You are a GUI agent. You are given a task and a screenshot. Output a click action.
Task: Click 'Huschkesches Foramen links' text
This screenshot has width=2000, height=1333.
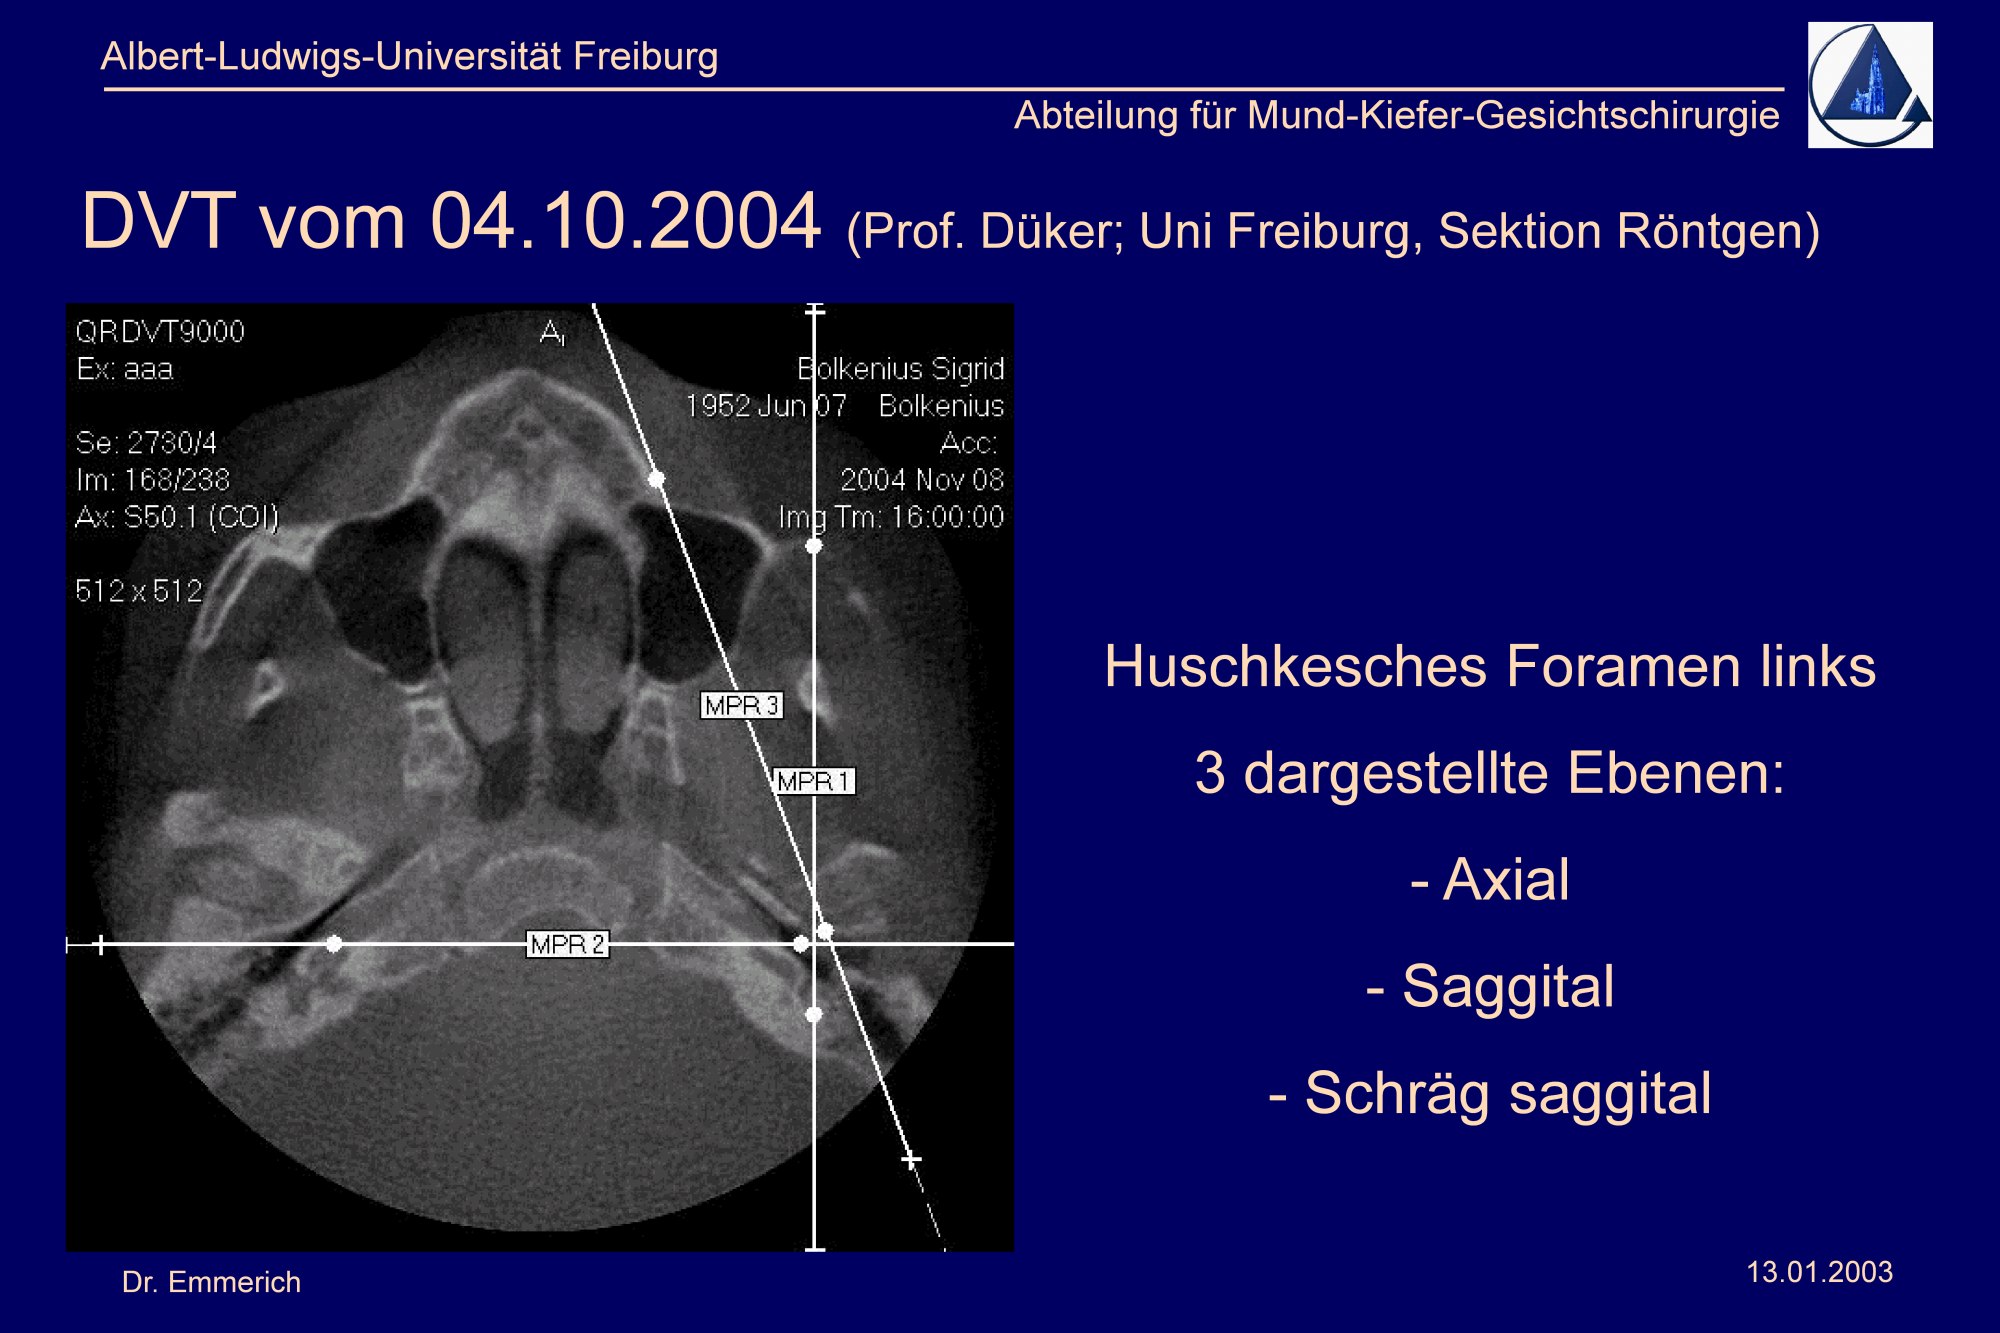pos(1490,666)
